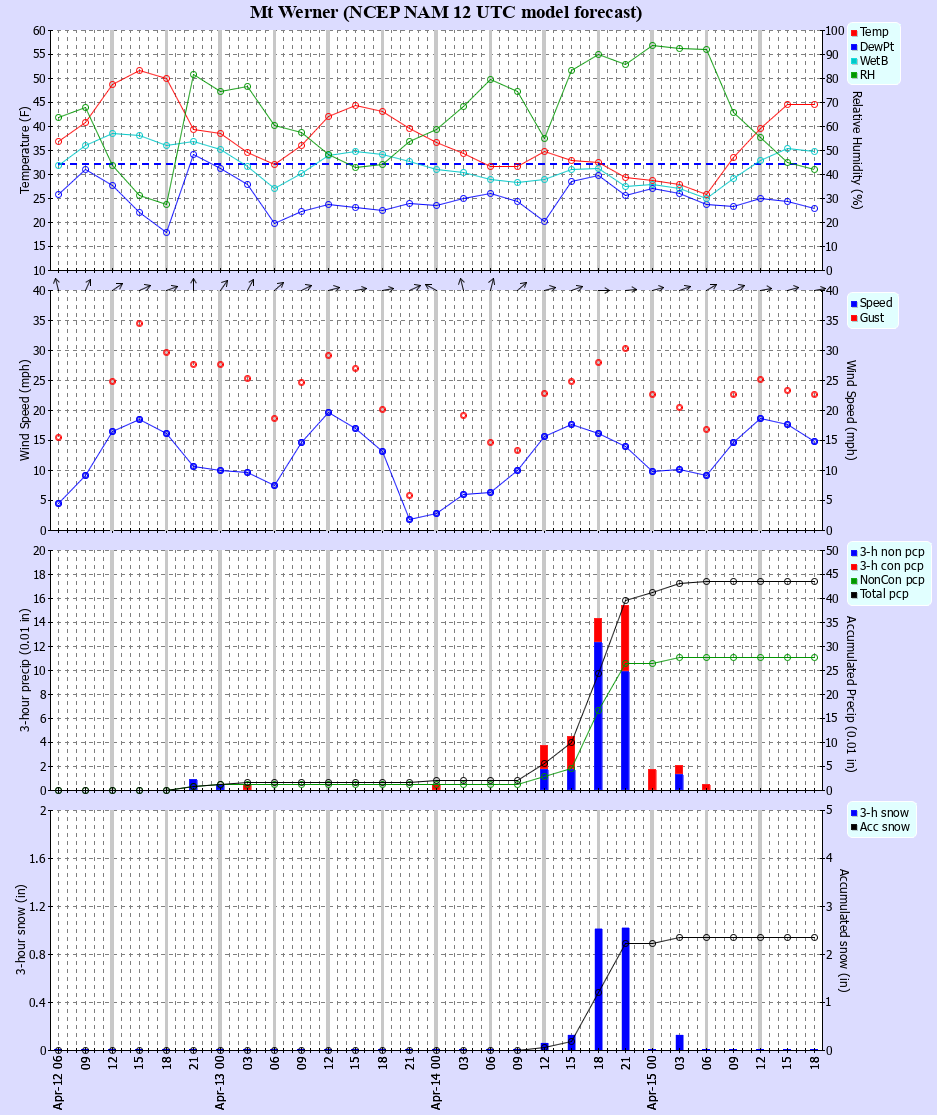The image size is (937, 1115).
Task: Click the Apr-12 06 time label
Action: pos(58,1084)
